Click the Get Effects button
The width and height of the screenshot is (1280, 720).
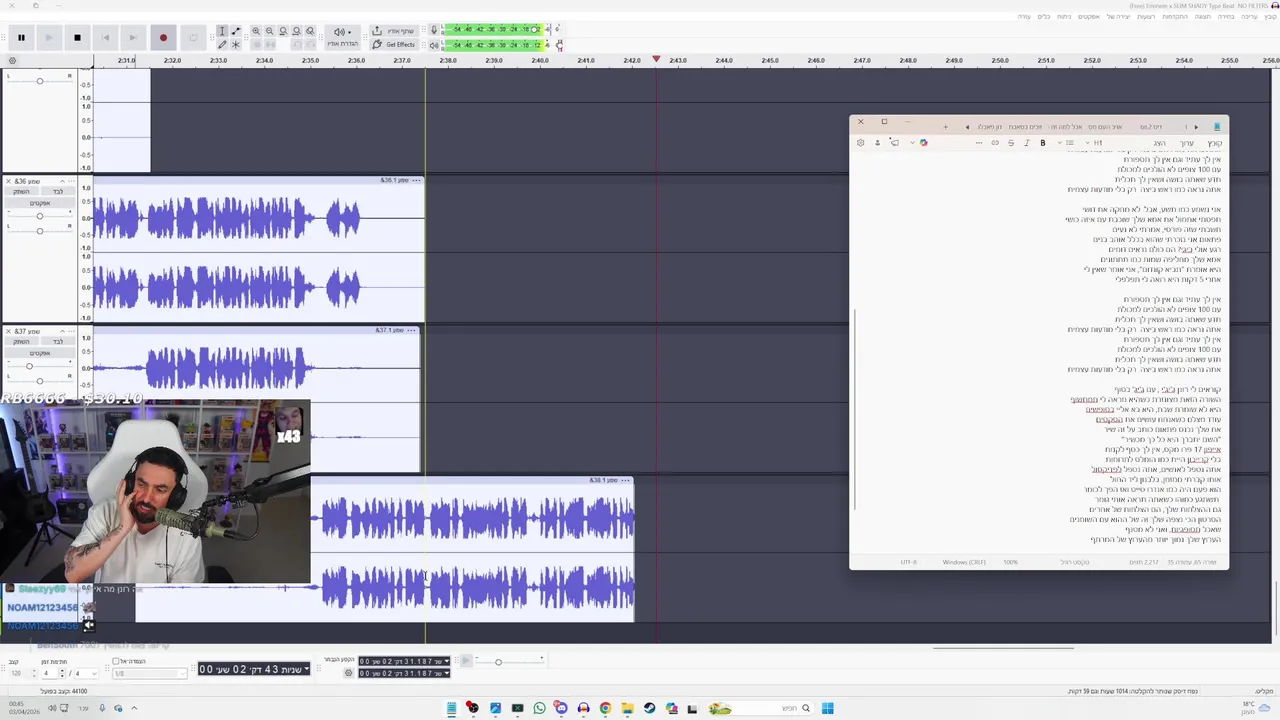(394, 44)
